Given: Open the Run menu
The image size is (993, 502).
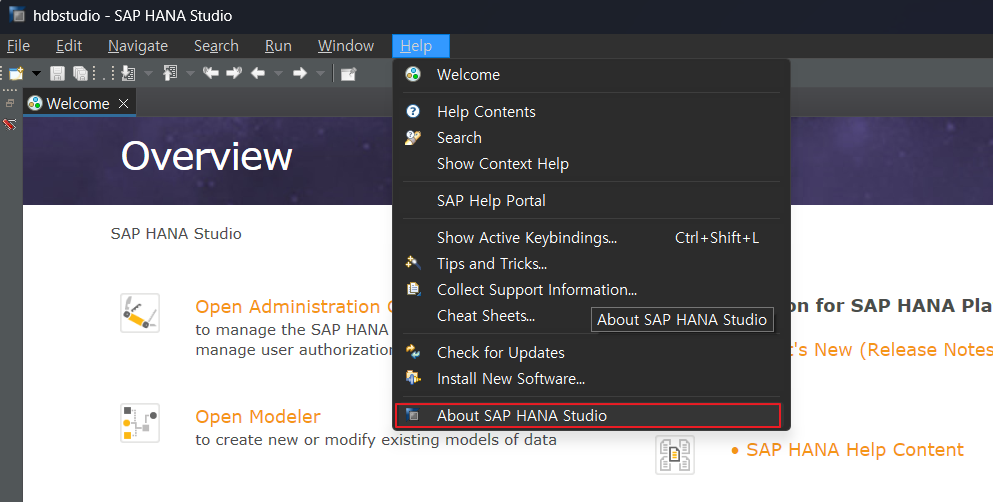Looking at the screenshot, I should pyautogui.click(x=278, y=46).
